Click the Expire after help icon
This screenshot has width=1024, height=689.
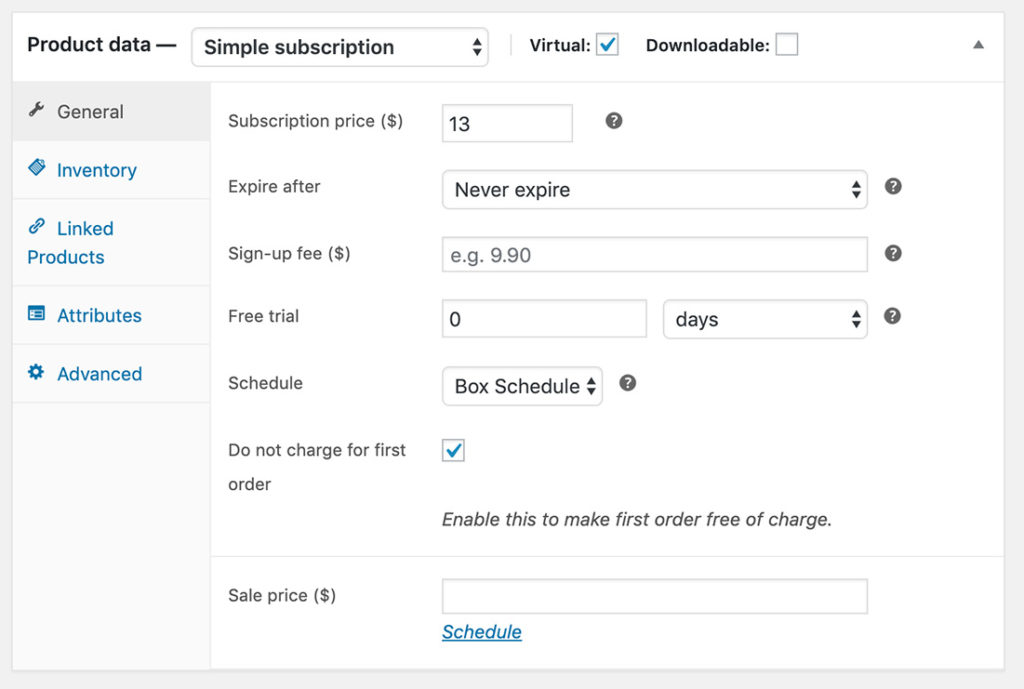[x=893, y=186]
